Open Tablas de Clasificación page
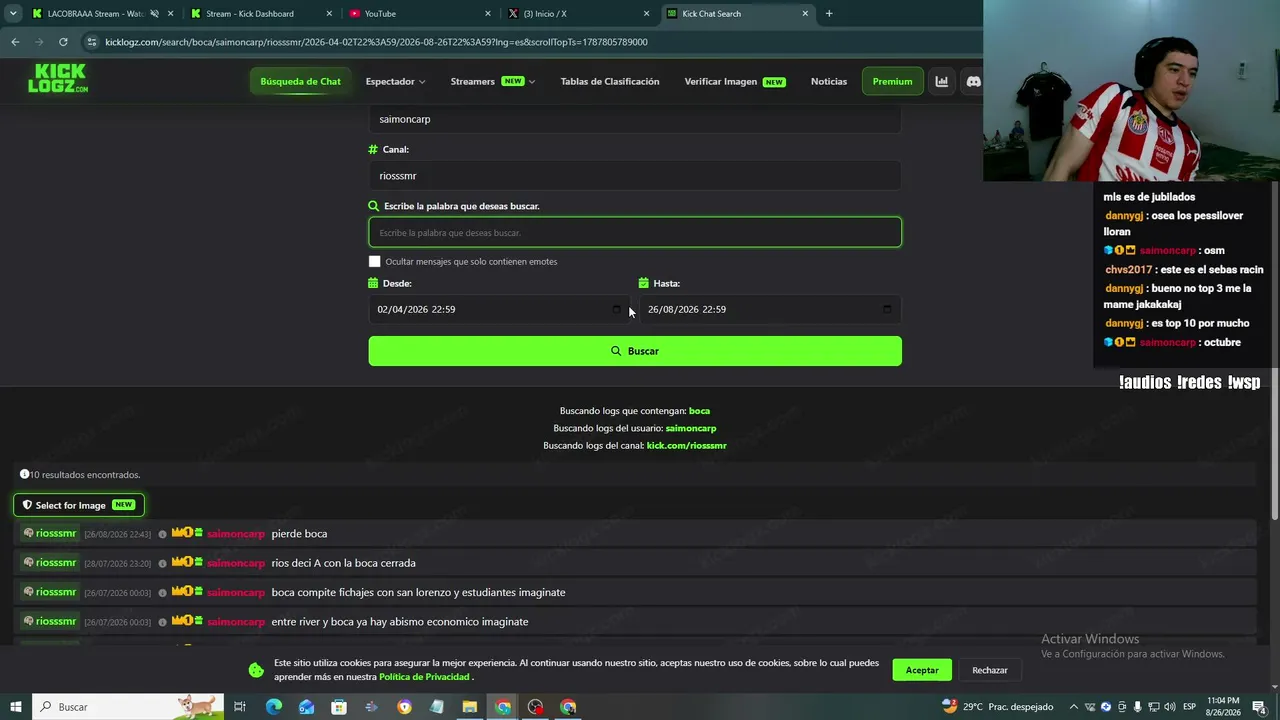 610,82
